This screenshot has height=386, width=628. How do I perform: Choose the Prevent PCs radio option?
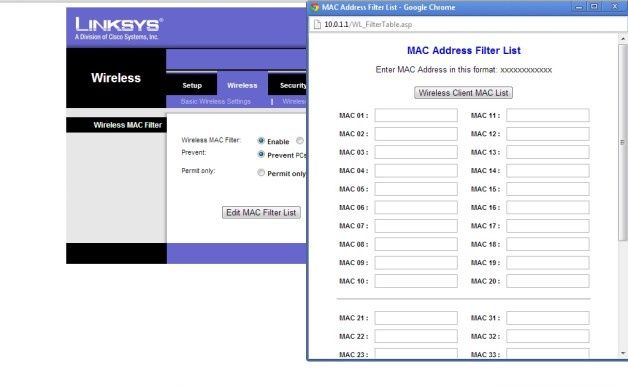[261, 154]
